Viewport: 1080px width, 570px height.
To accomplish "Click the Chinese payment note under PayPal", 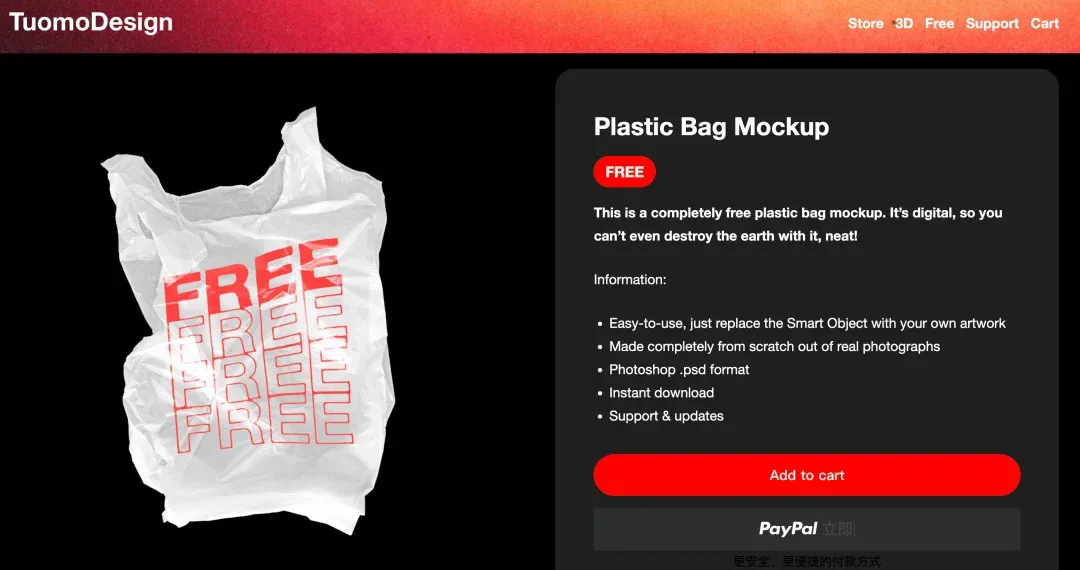I will (807, 562).
